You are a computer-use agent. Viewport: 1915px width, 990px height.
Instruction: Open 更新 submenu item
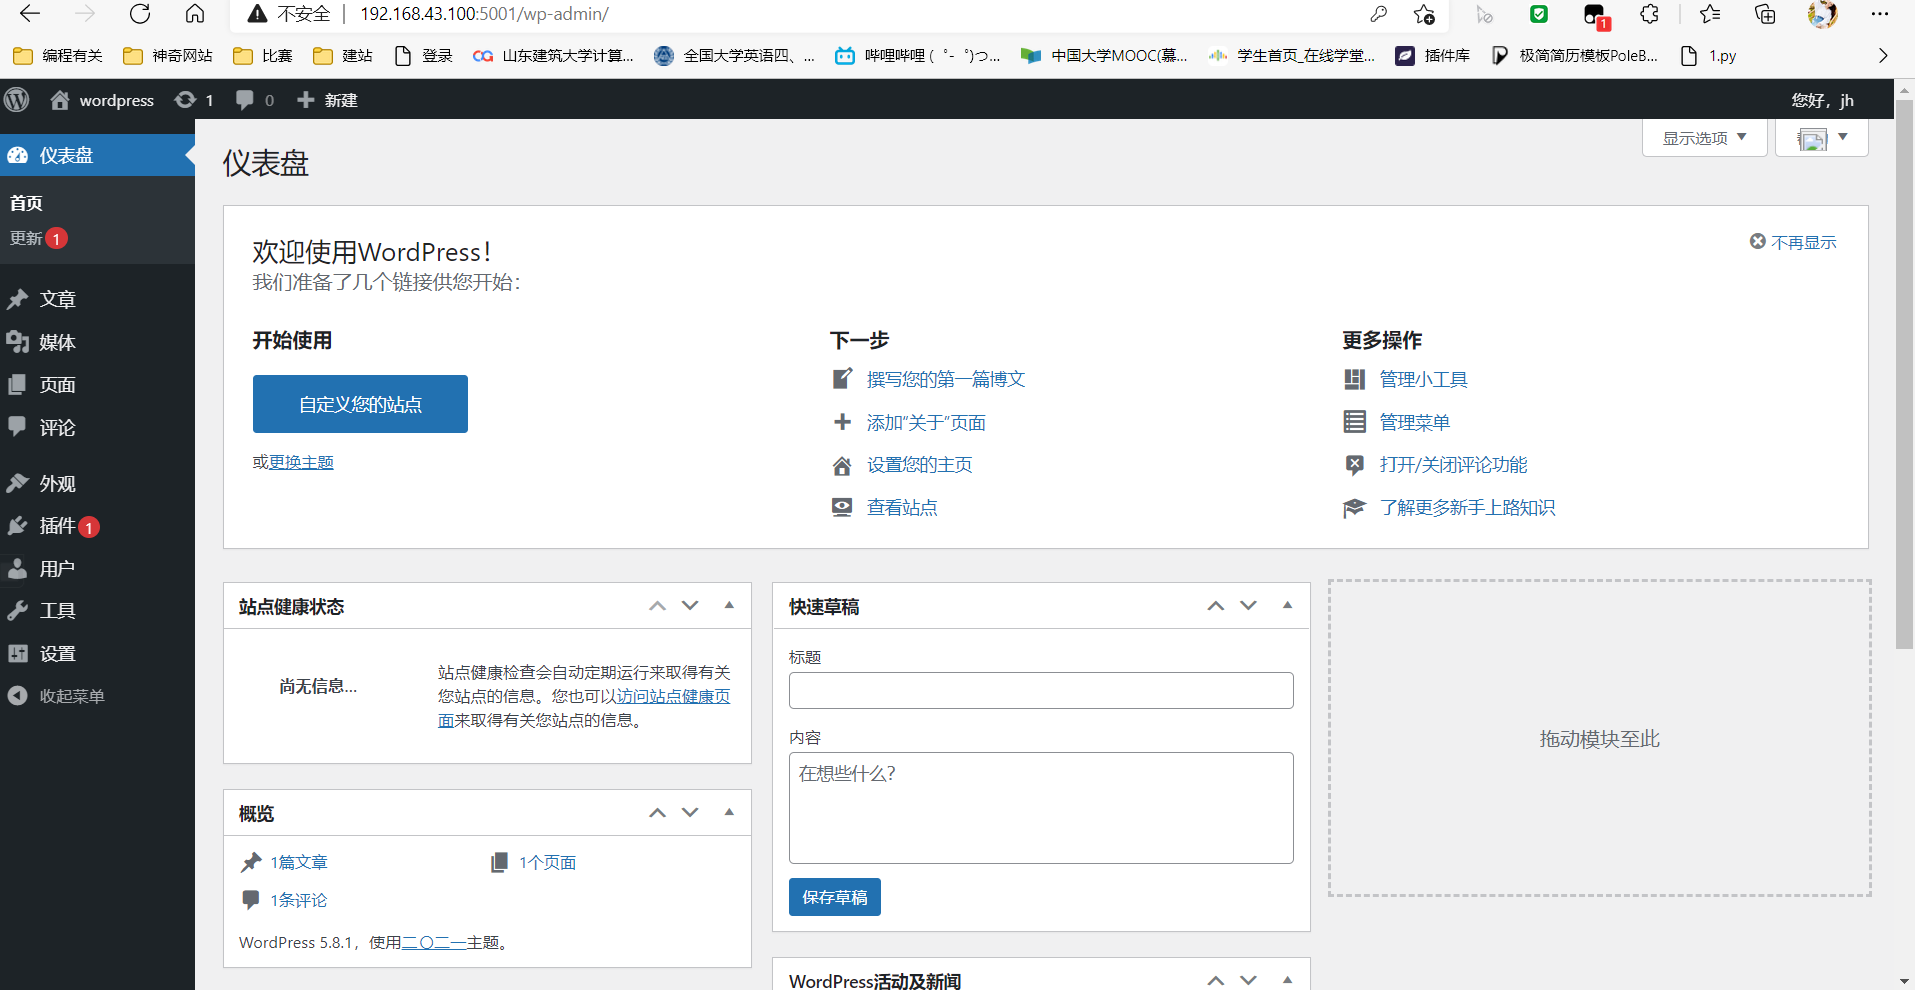coord(38,238)
